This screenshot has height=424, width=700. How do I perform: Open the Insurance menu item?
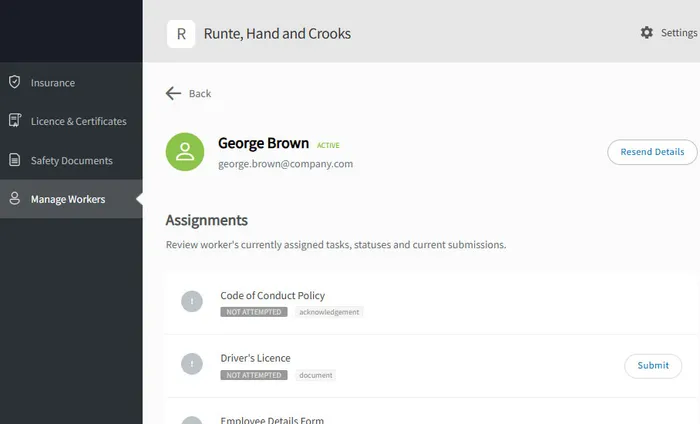53,83
